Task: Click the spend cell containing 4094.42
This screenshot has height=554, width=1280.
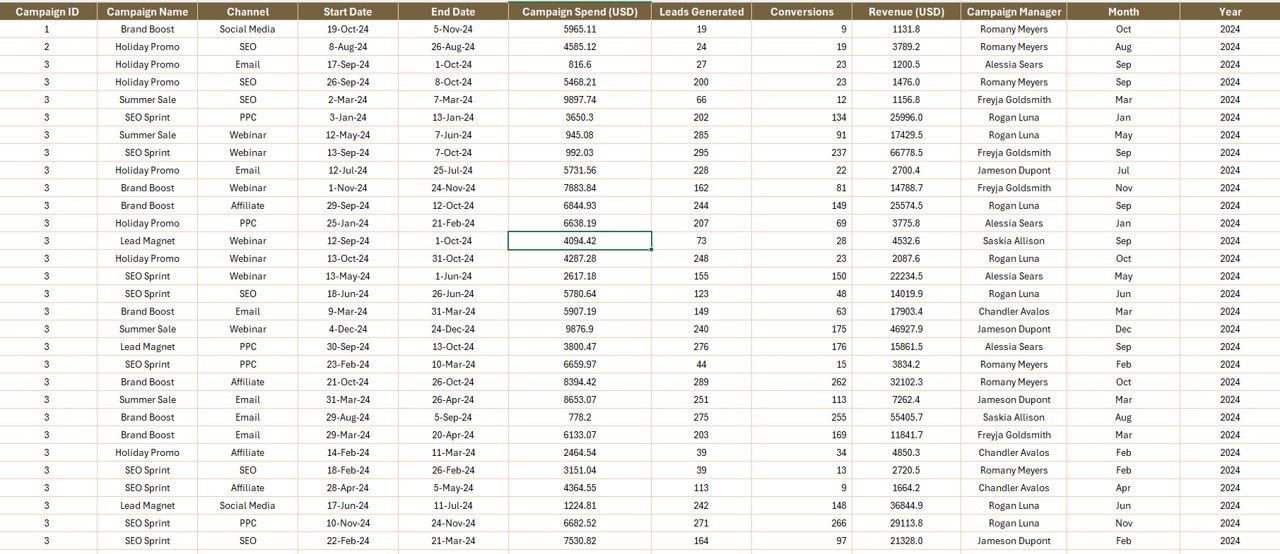Action: pos(580,241)
